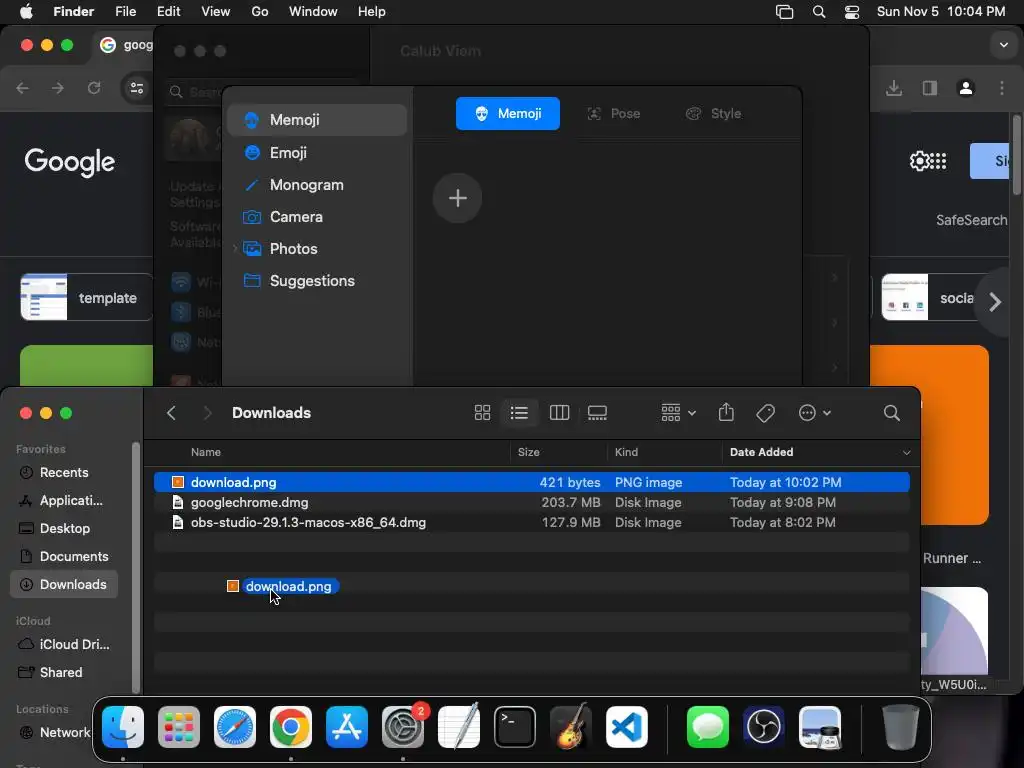This screenshot has width=1024, height=768.
Task: Open the Window menu
Action: [x=313, y=12]
